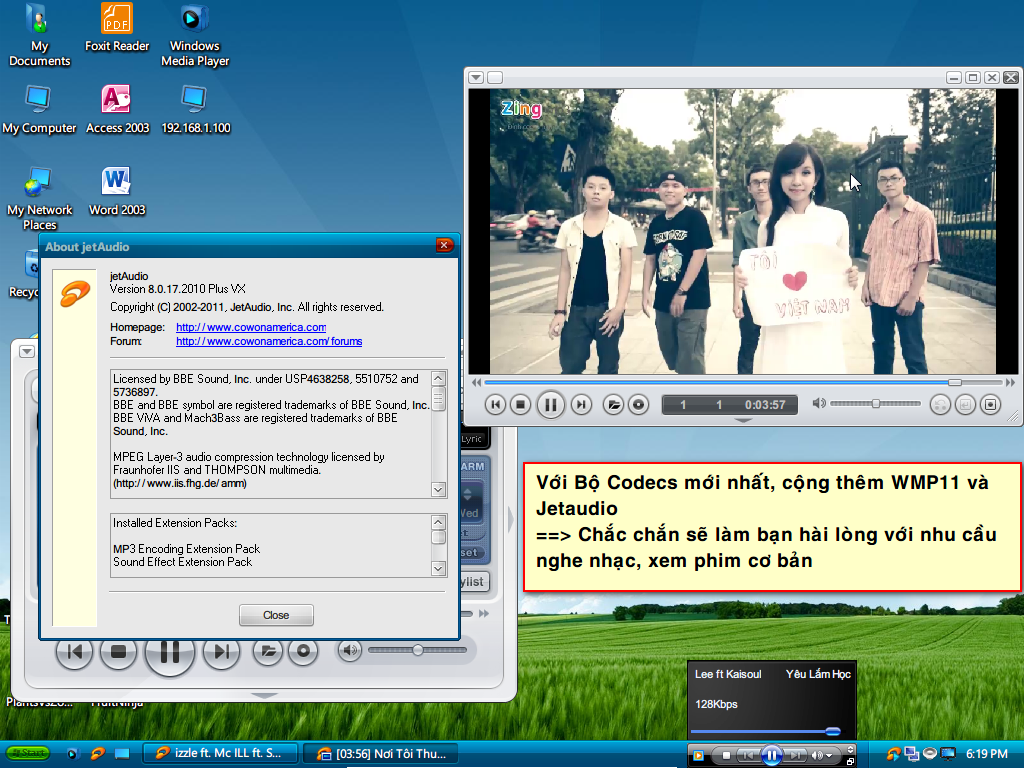The image size is (1024, 768).
Task: Stop playback in the jetAudio video window
Action: (x=520, y=405)
